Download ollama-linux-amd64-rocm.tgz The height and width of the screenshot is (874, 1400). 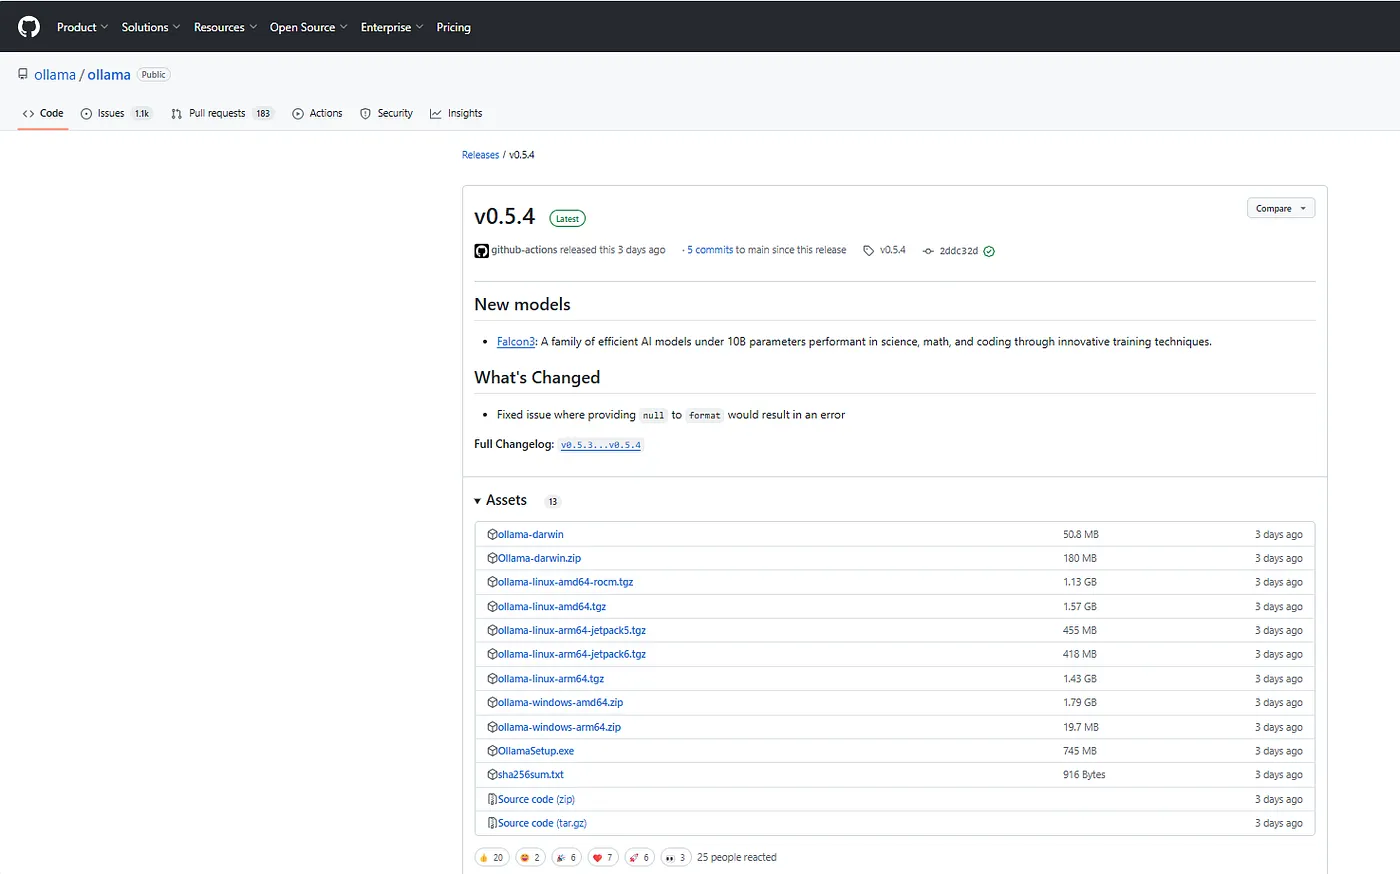click(x=565, y=582)
